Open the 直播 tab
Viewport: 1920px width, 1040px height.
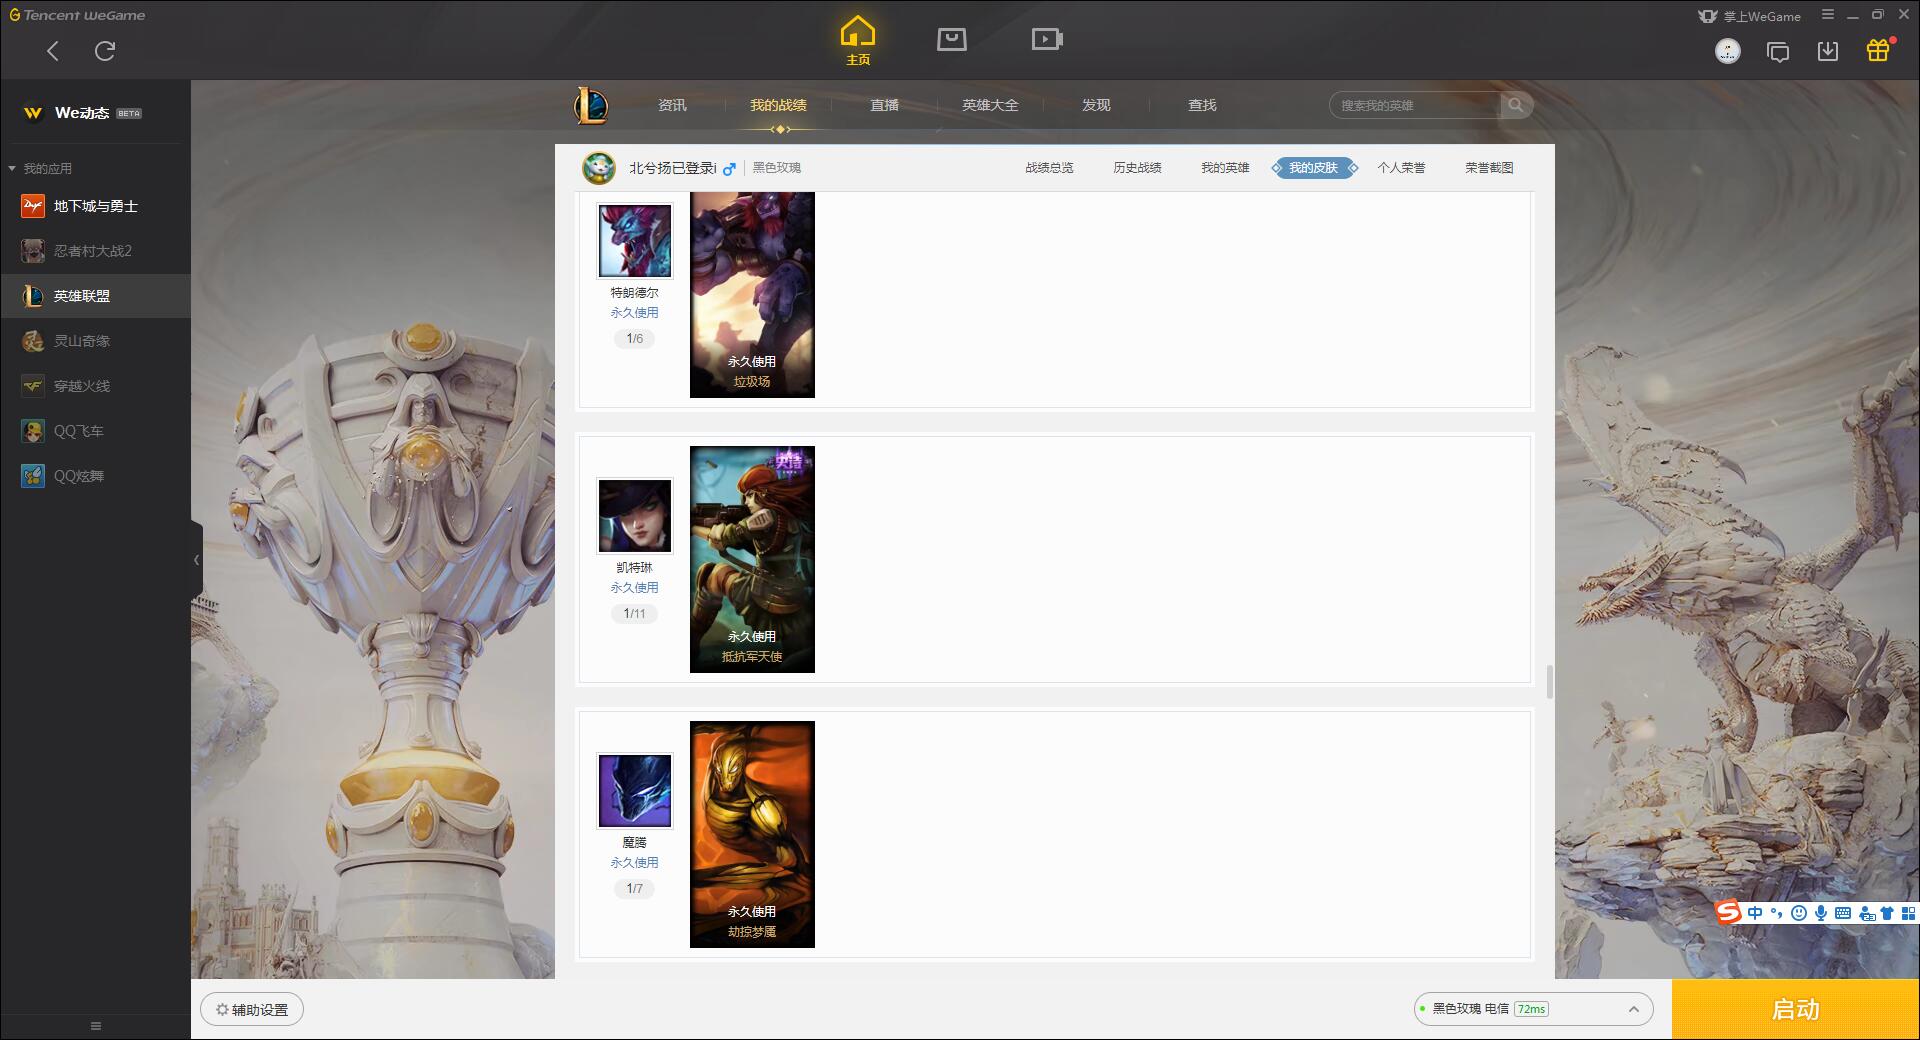[884, 105]
